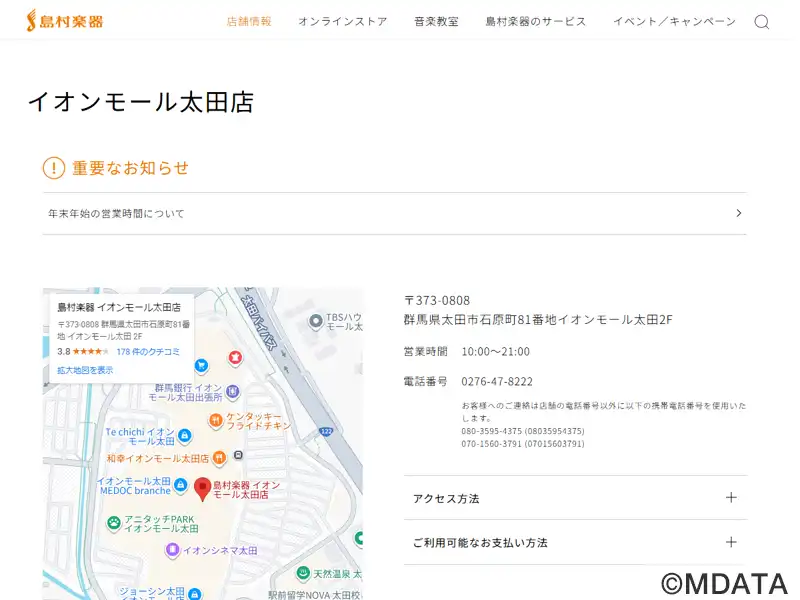The image size is (800, 600).
Task: Click the MEDOC branche shop marker
Action: coord(180,485)
